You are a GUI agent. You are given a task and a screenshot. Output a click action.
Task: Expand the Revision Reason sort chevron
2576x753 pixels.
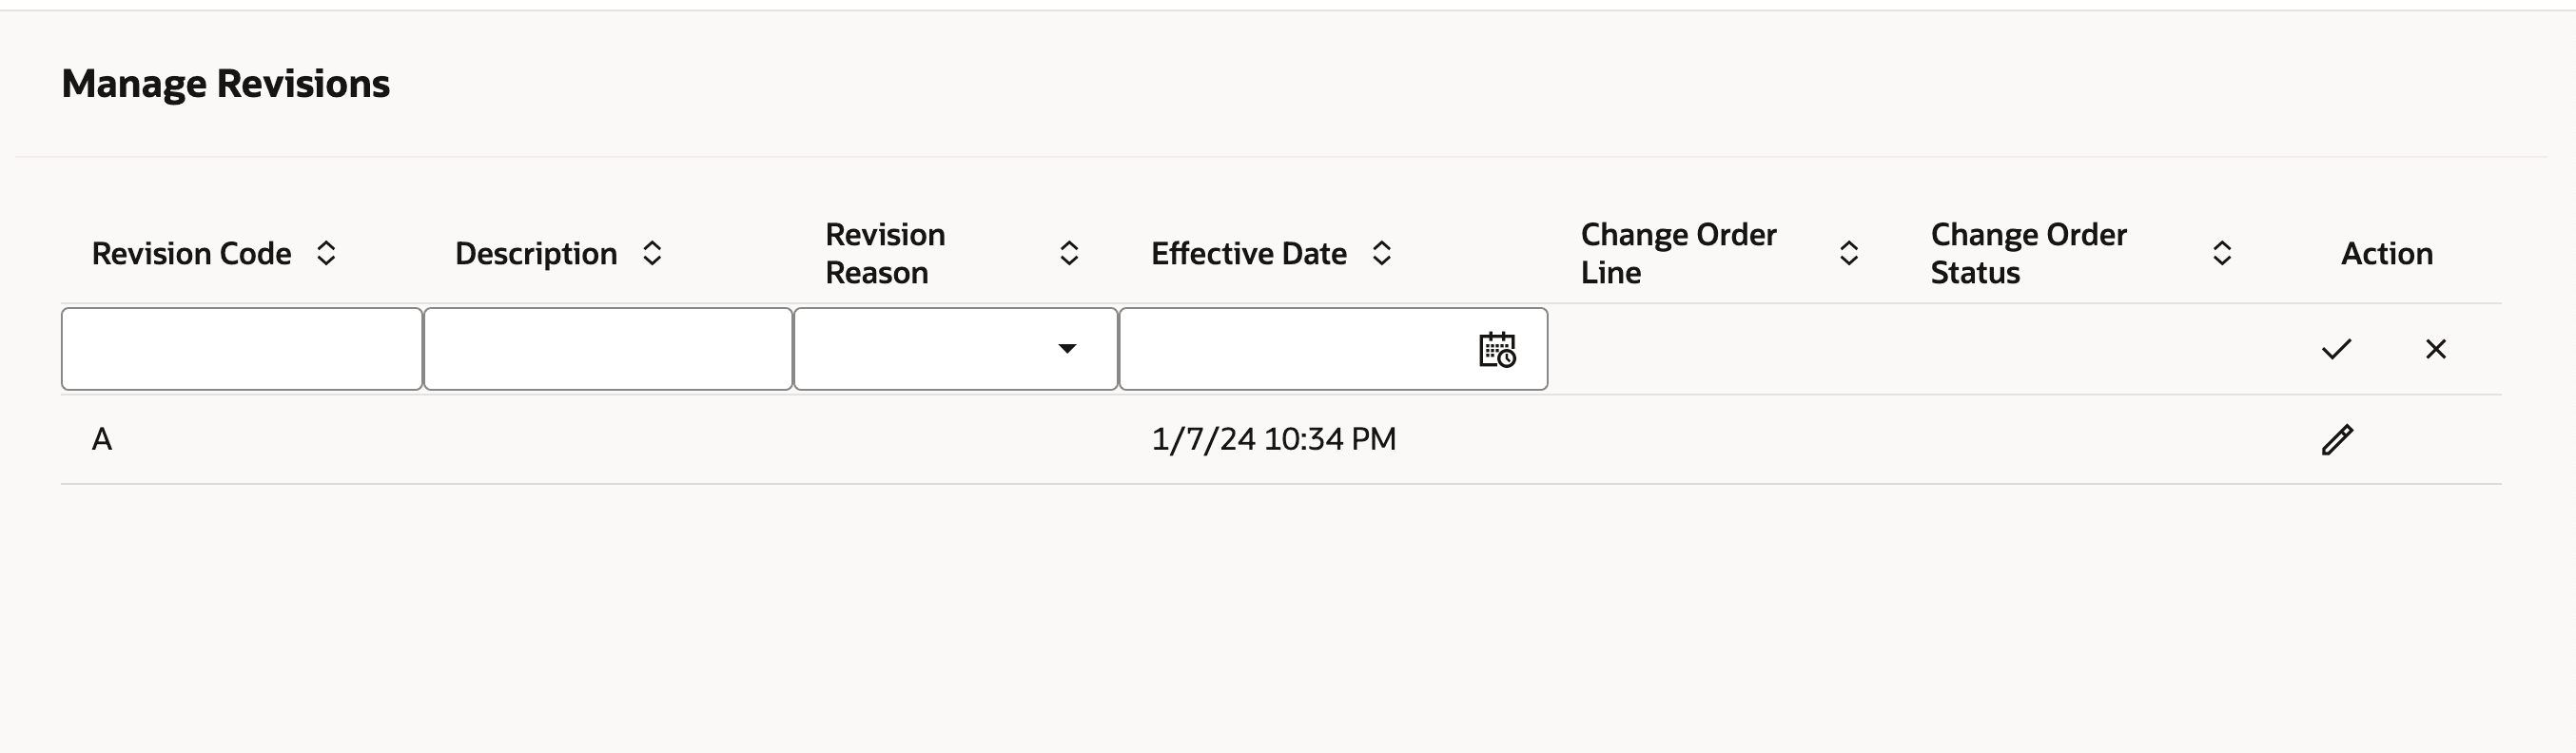[1069, 253]
